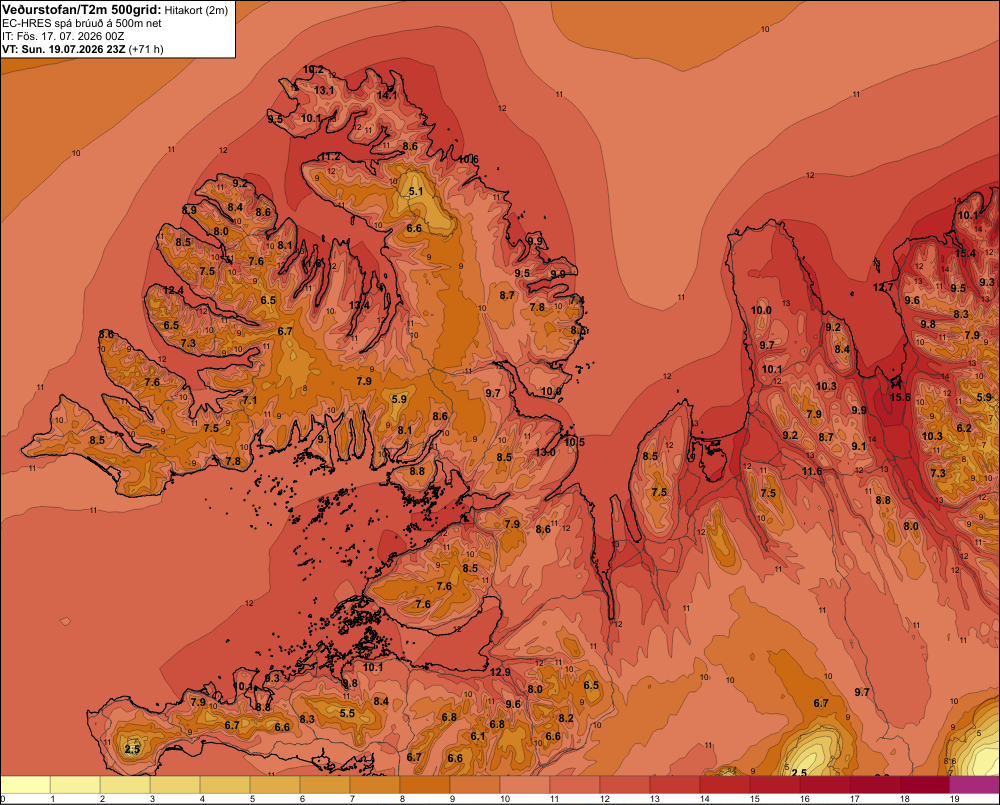Click the 13.4 temperature value

pos(359,305)
